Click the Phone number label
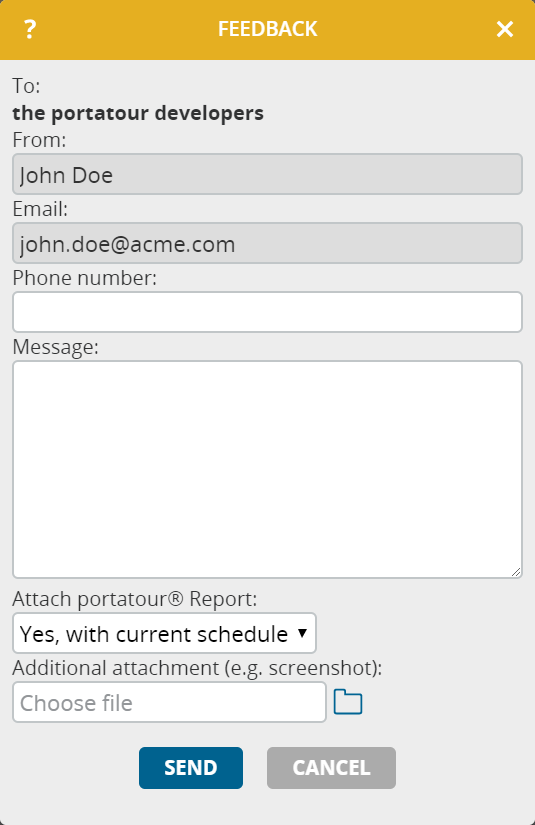535x825 pixels. [85, 278]
